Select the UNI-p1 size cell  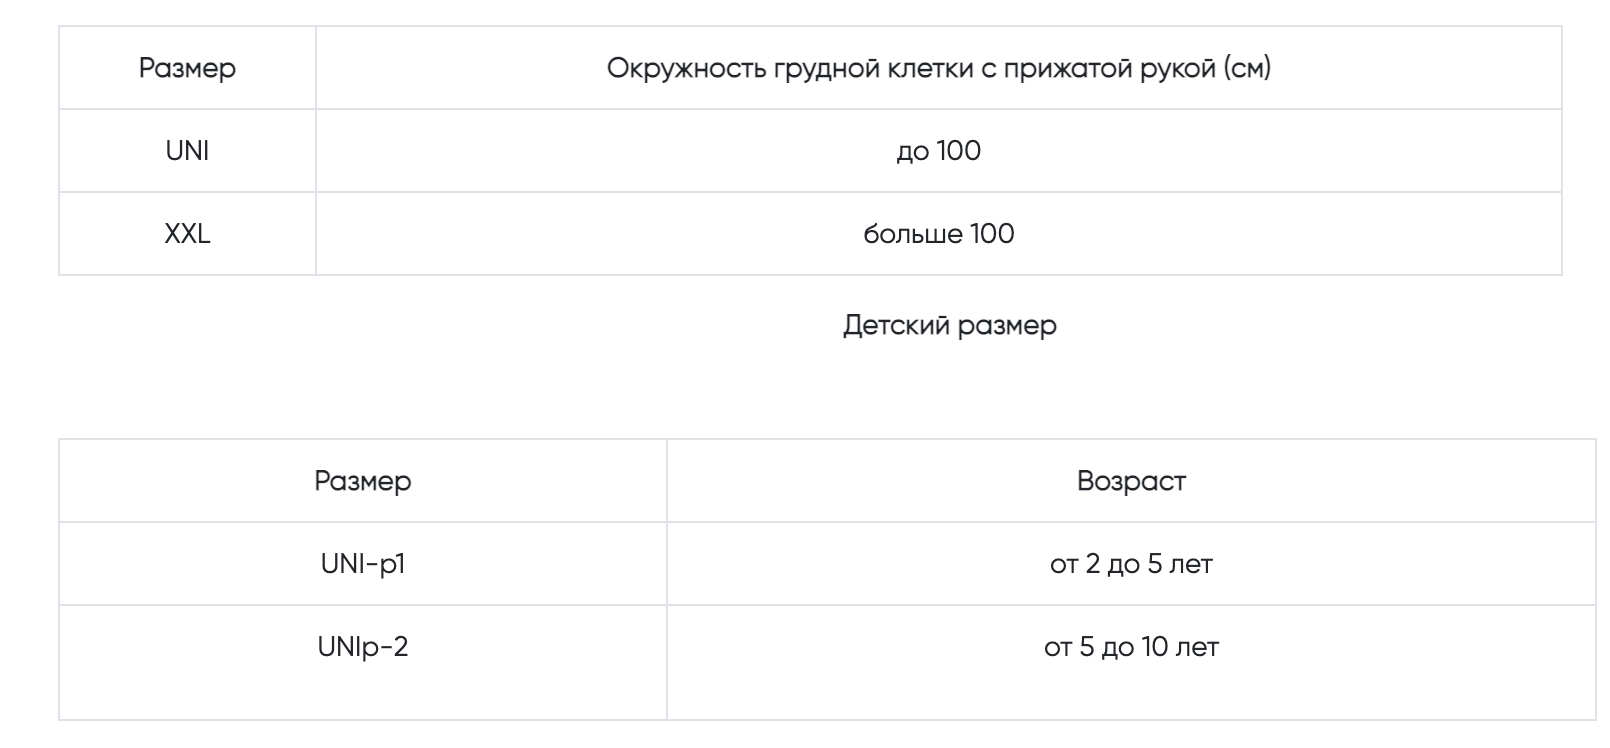[363, 564]
